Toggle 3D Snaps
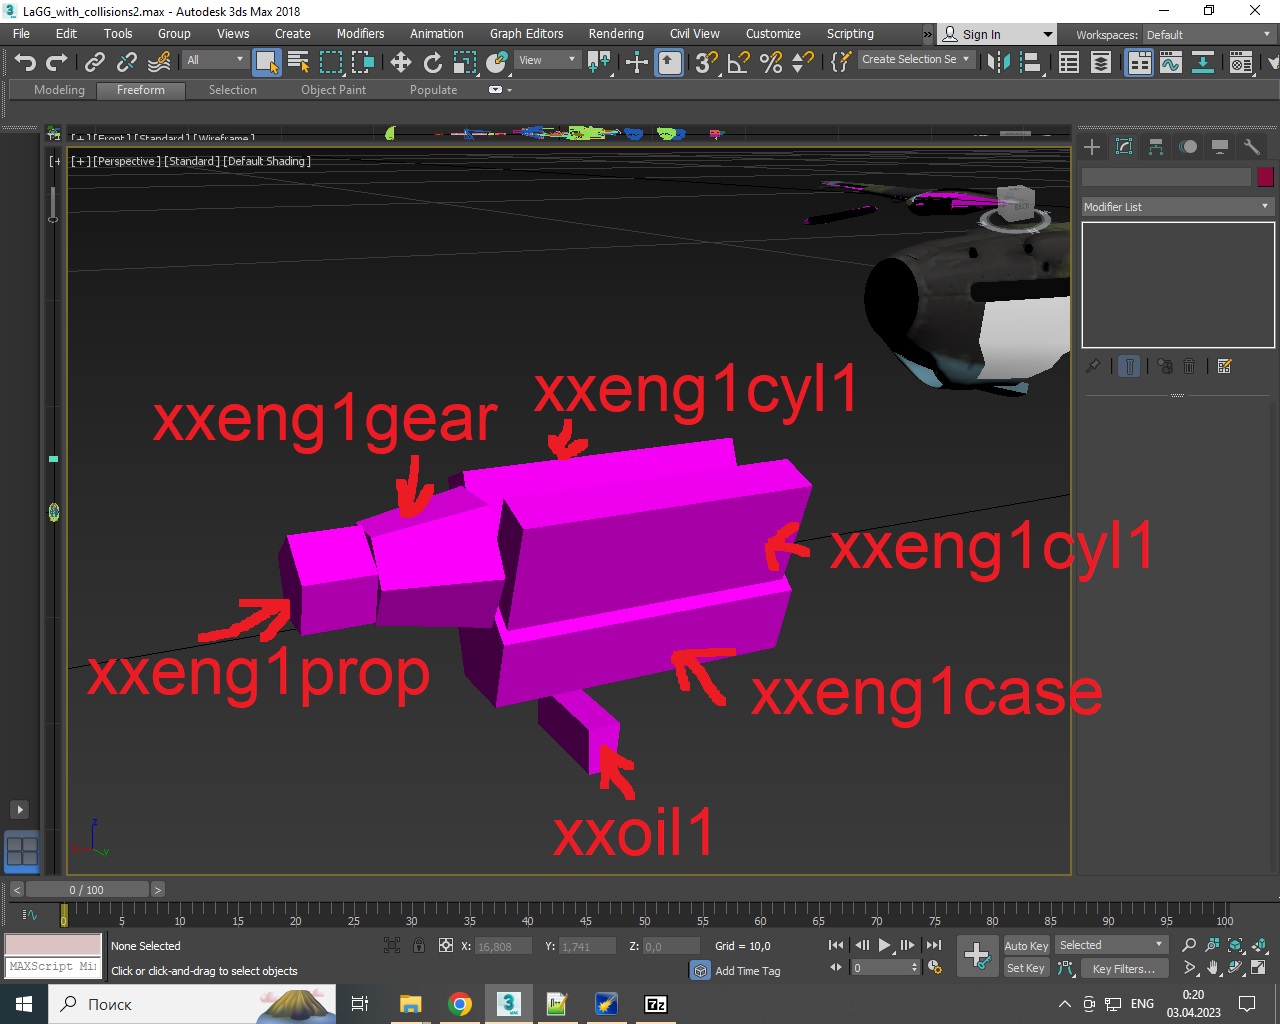The width and height of the screenshot is (1280, 1024). point(707,62)
